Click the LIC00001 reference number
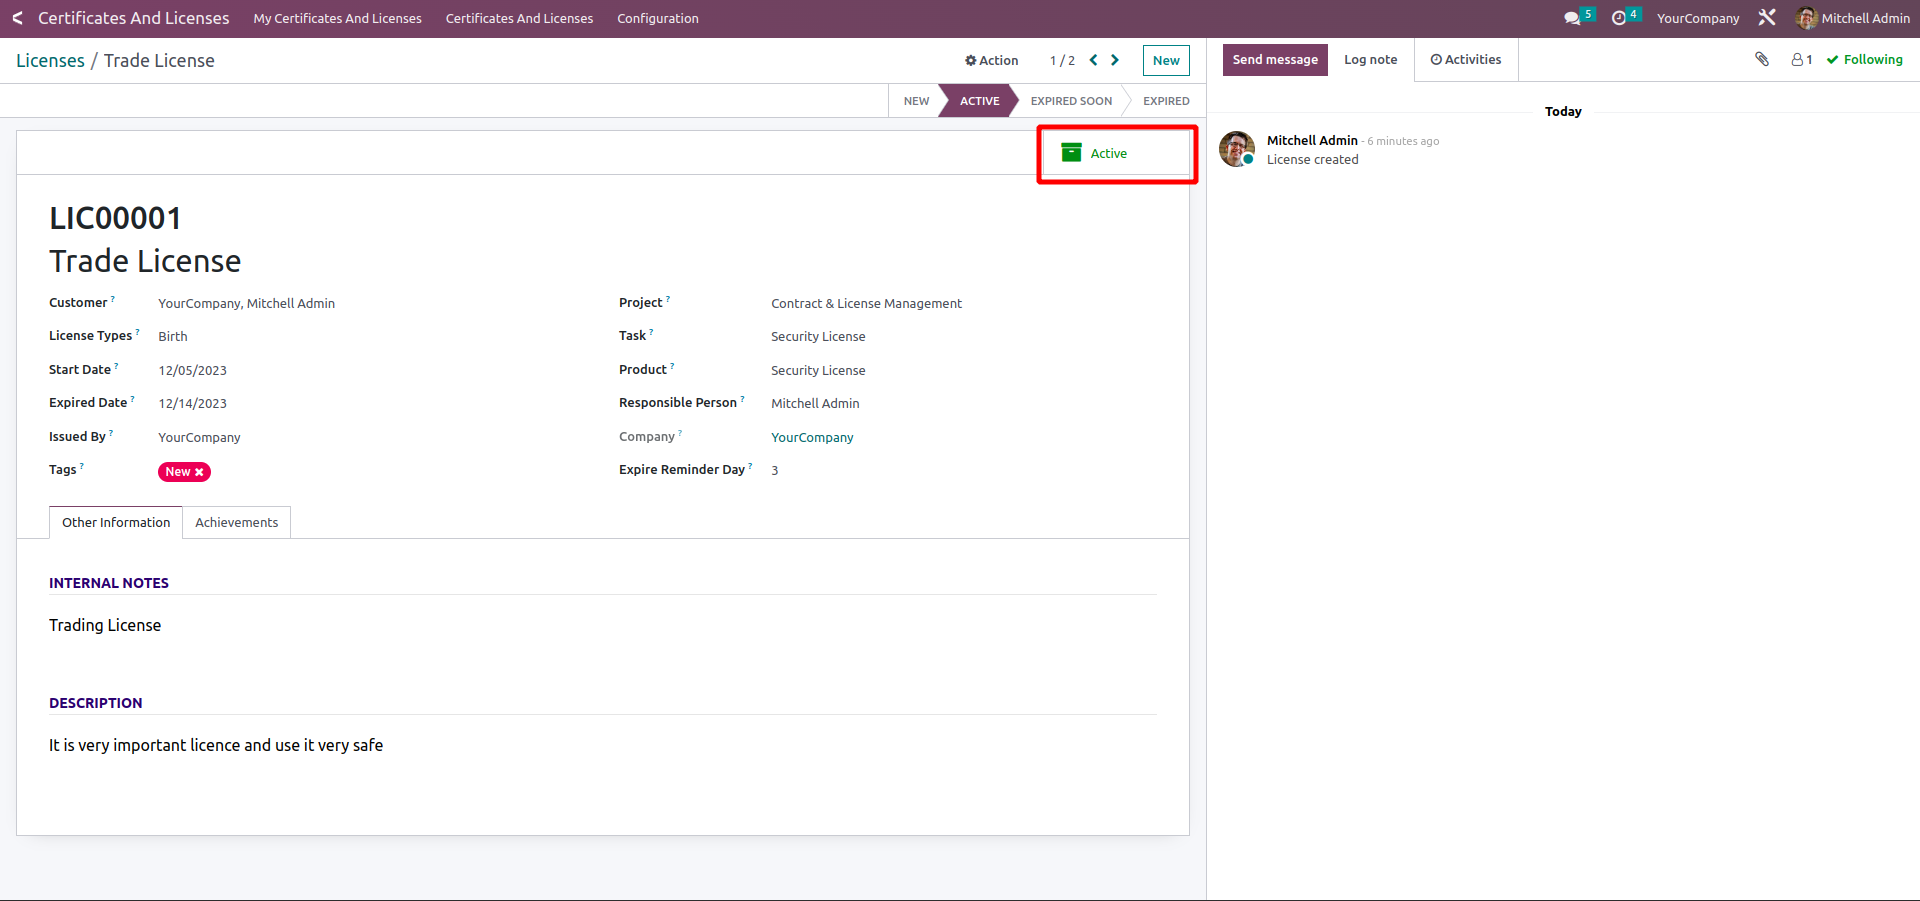The width and height of the screenshot is (1920, 901). pos(115,218)
